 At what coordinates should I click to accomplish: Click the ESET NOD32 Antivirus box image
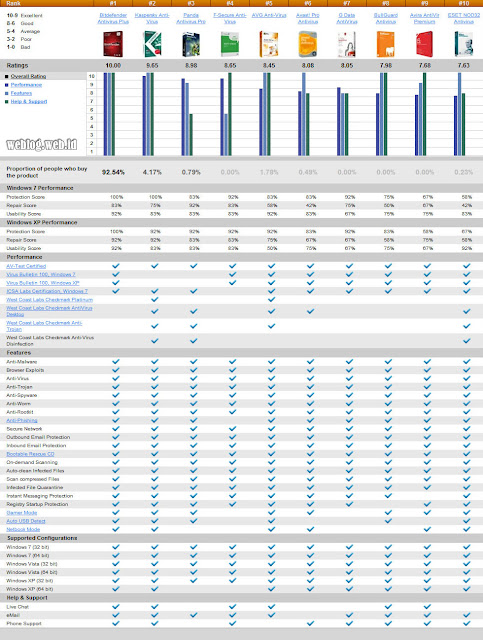click(x=464, y=44)
